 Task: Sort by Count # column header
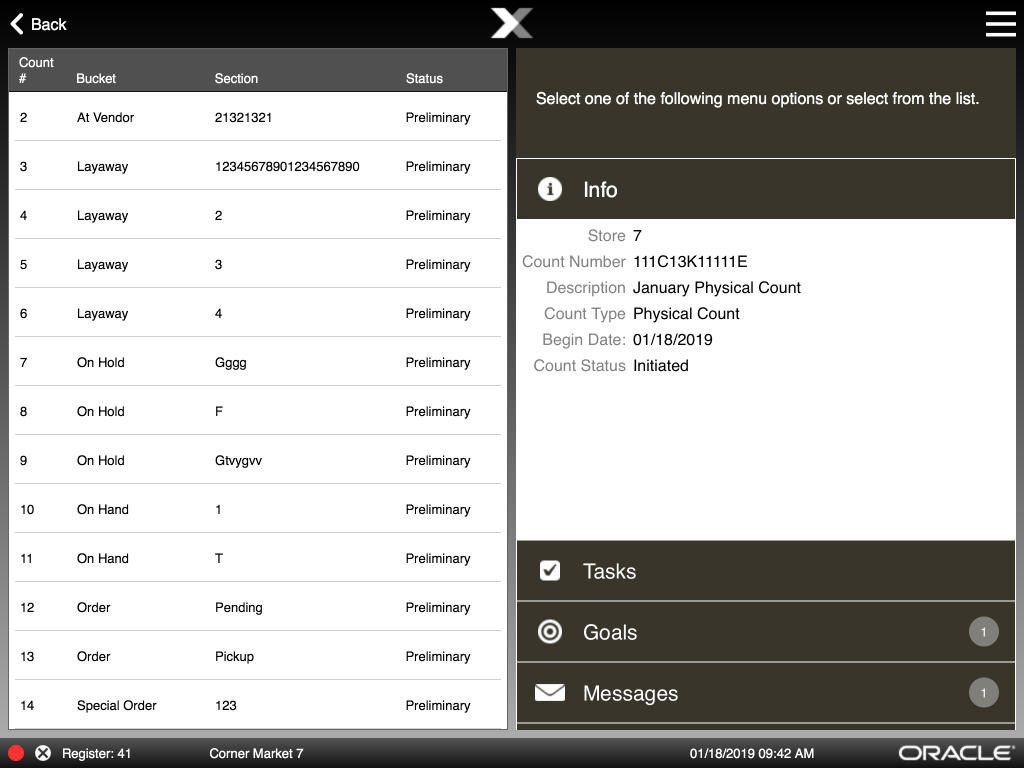click(x=36, y=70)
